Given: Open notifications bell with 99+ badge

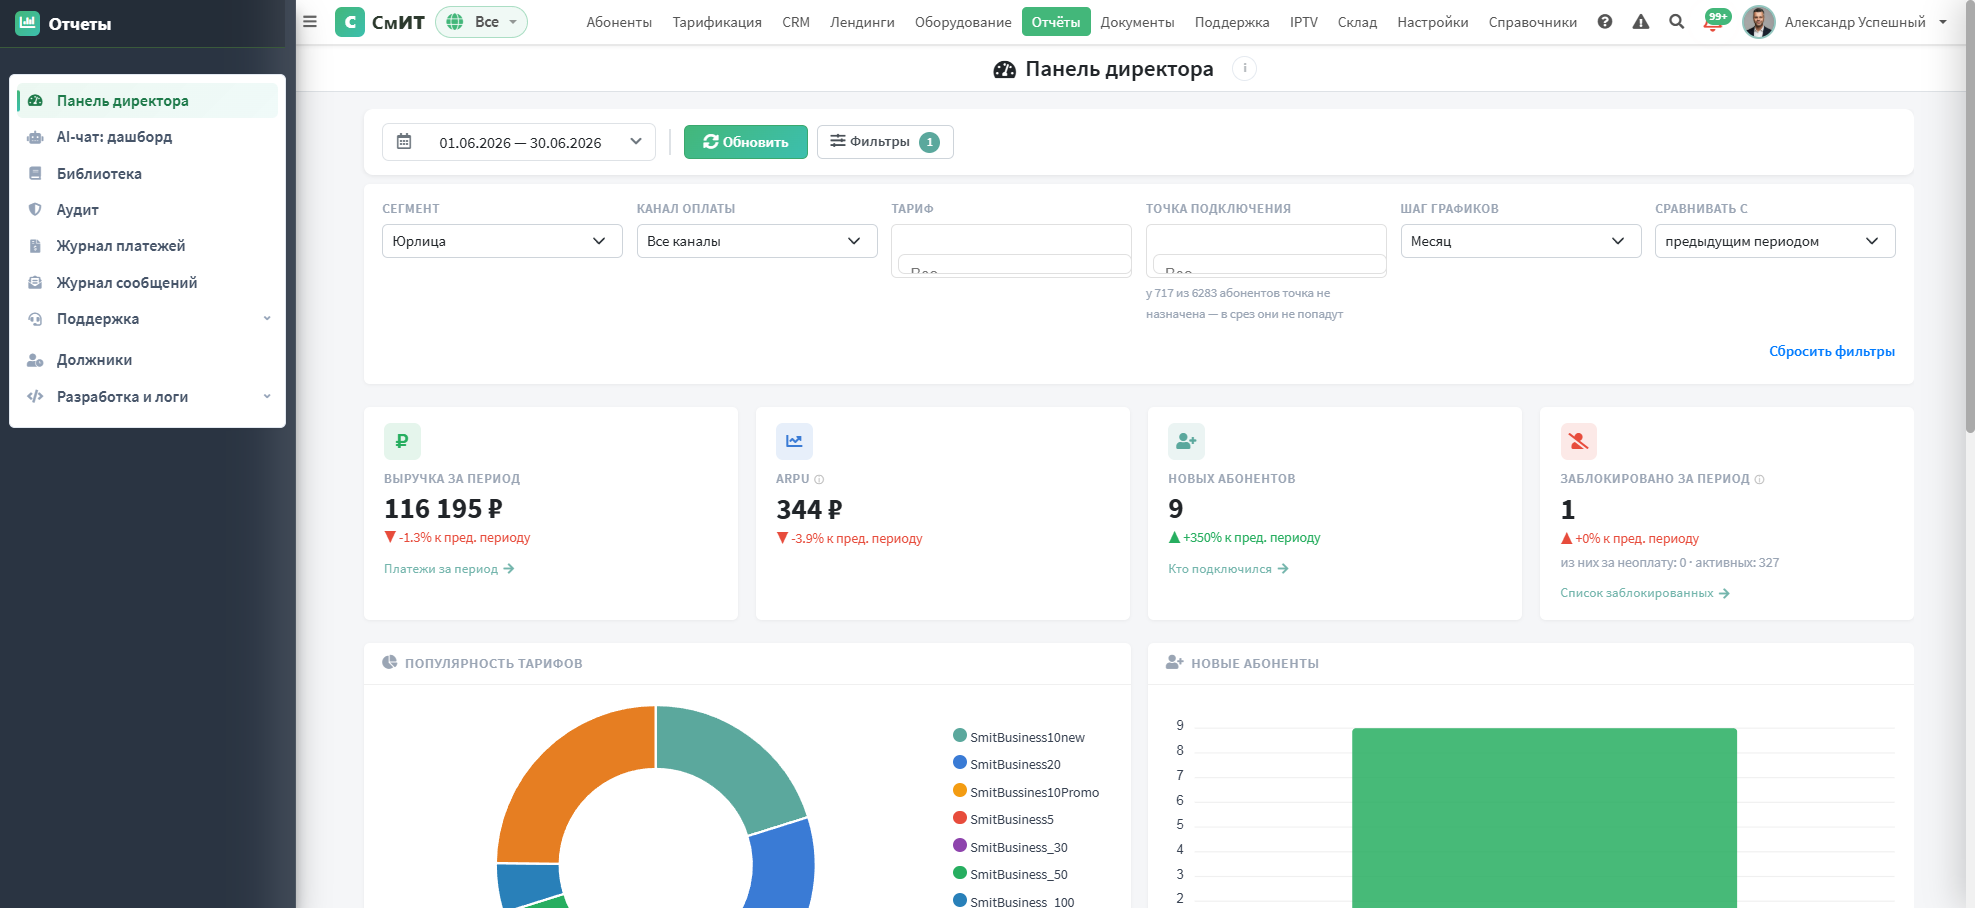Looking at the screenshot, I should tap(1715, 20).
